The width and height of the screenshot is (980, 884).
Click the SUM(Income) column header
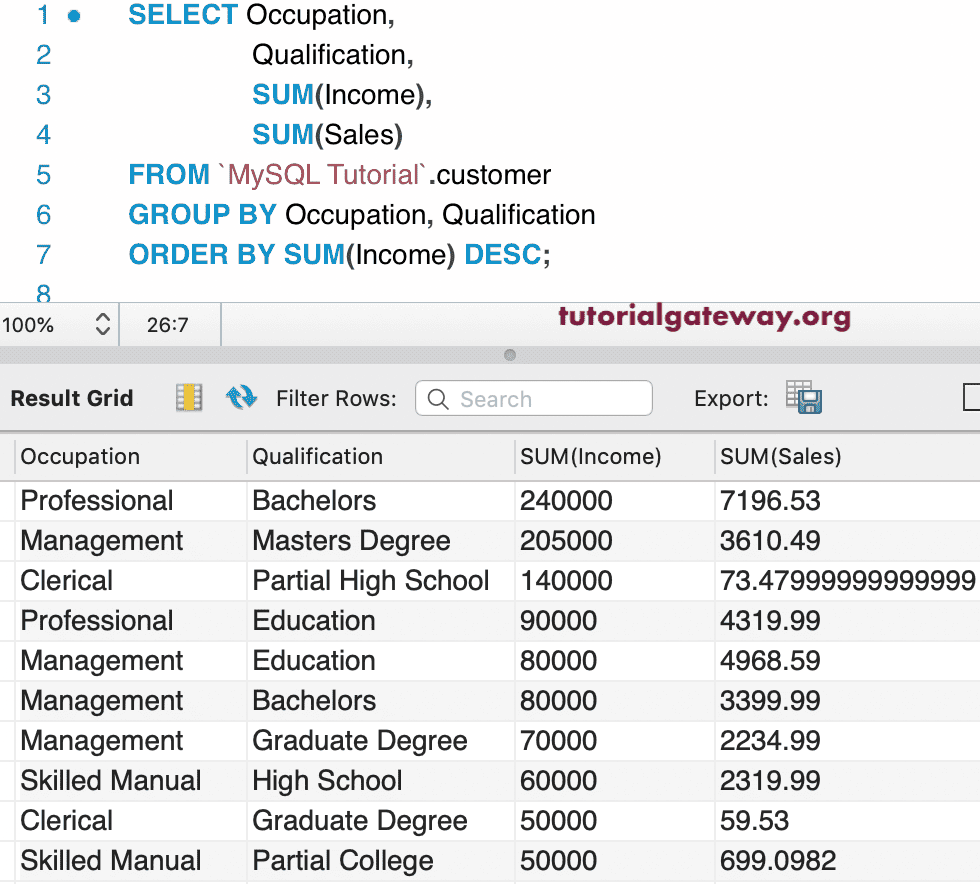point(590,457)
